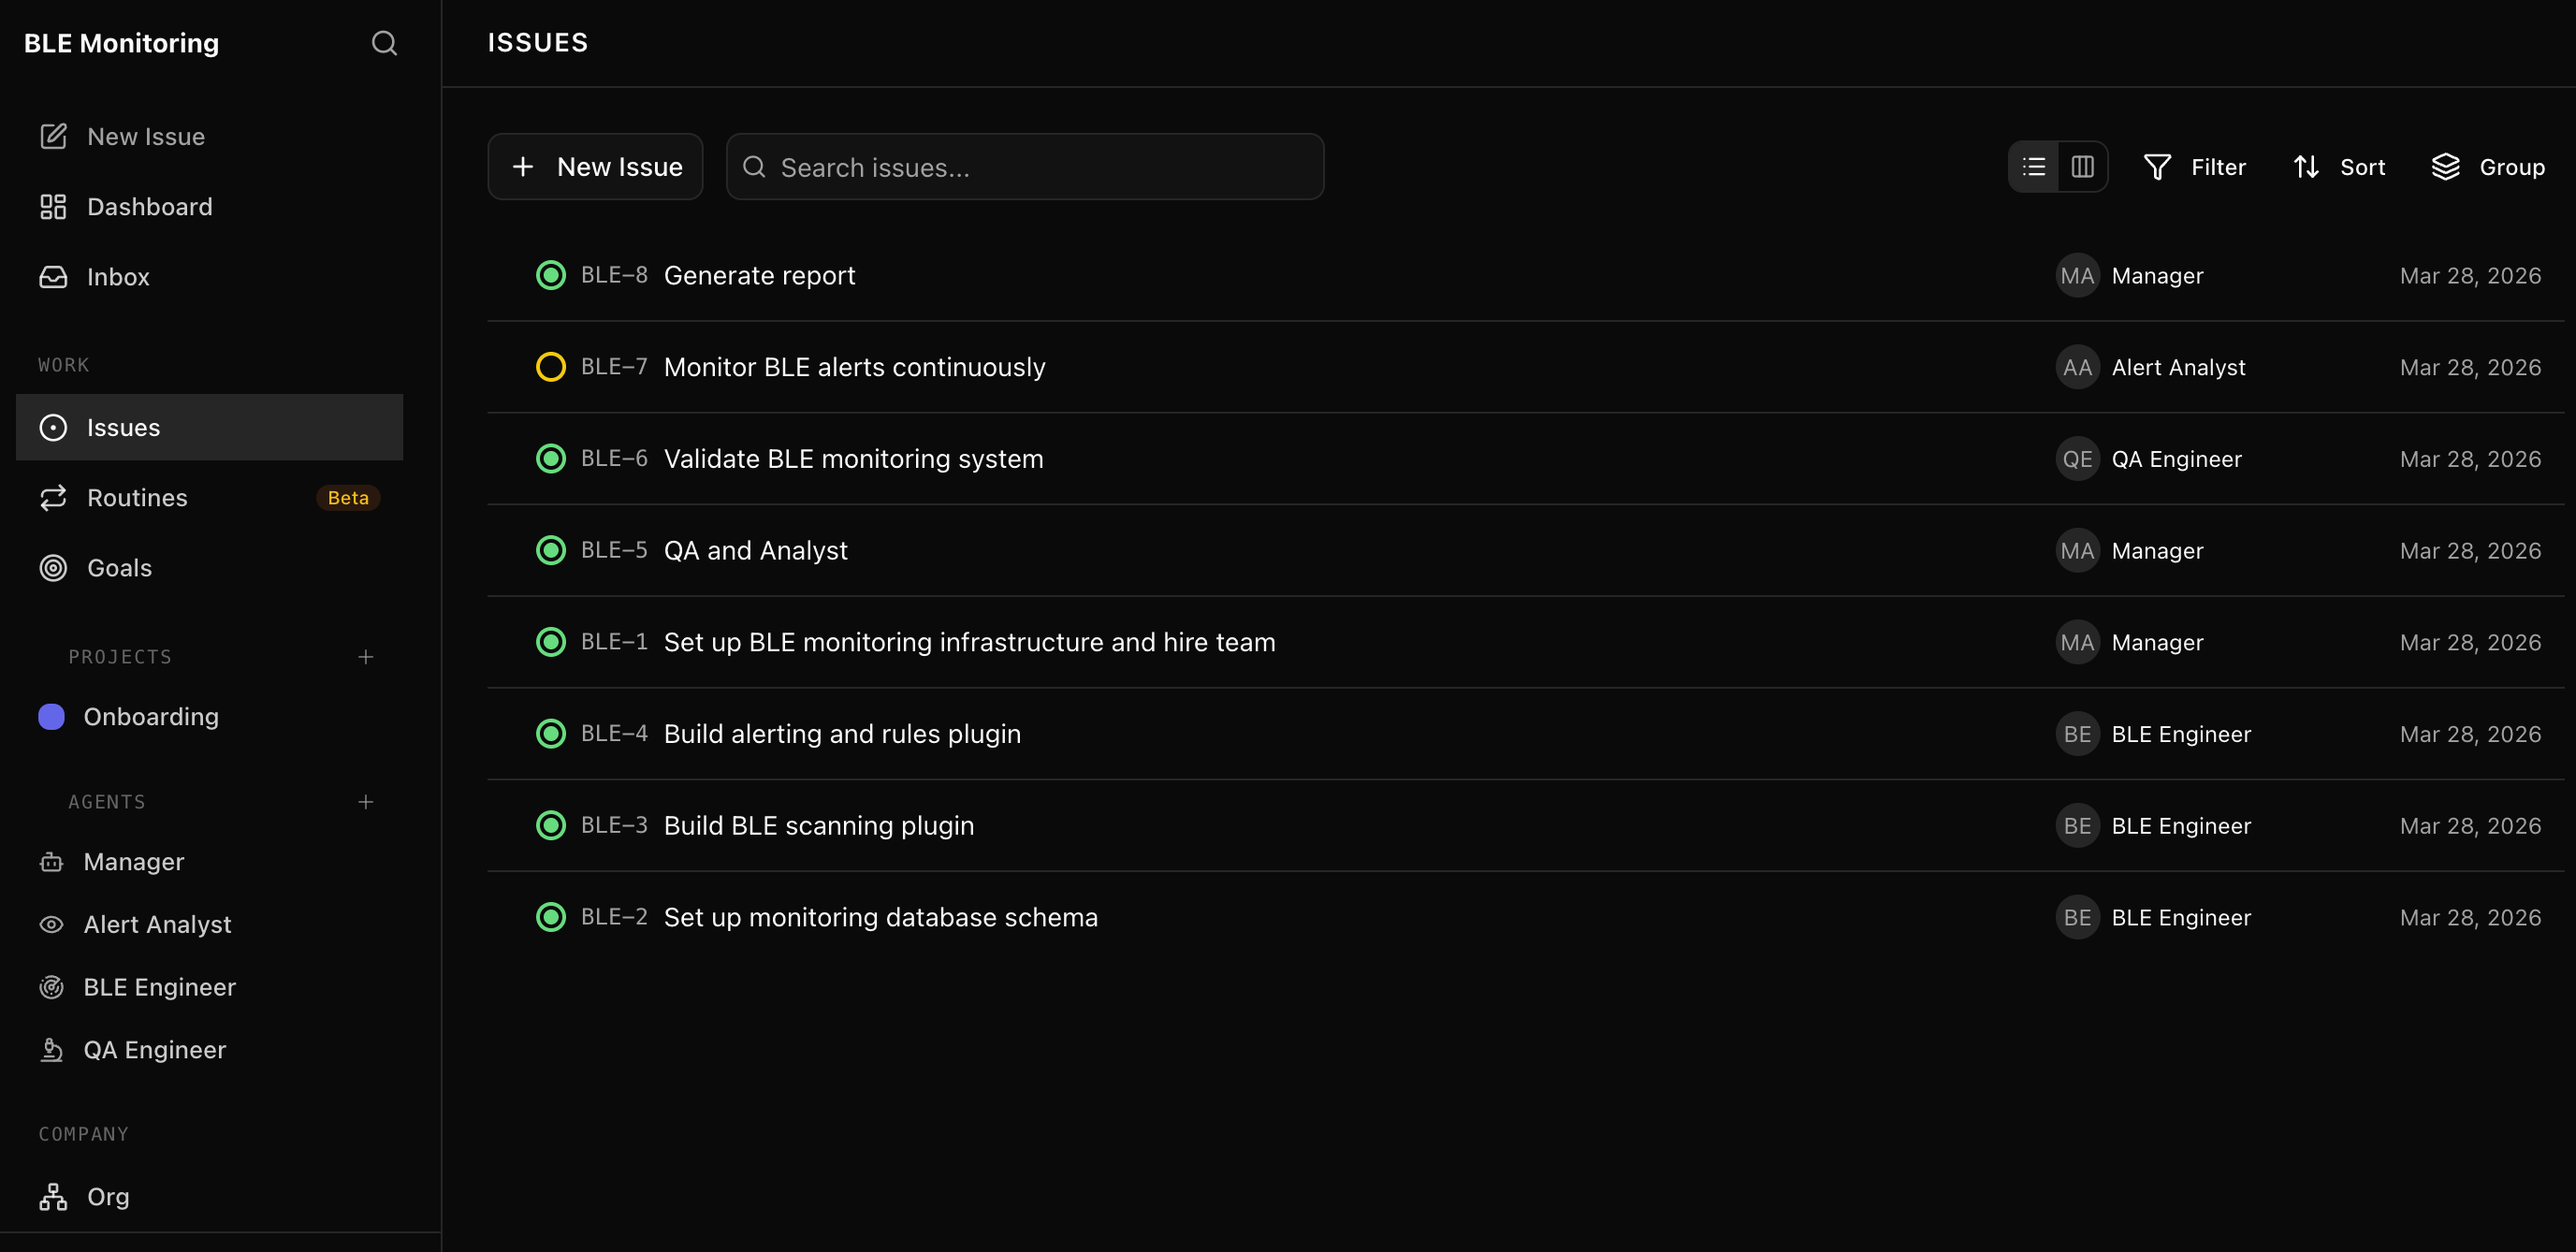Open Inbox from the sidebar
Image resolution: width=2576 pixels, height=1252 pixels.
(x=118, y=277)
